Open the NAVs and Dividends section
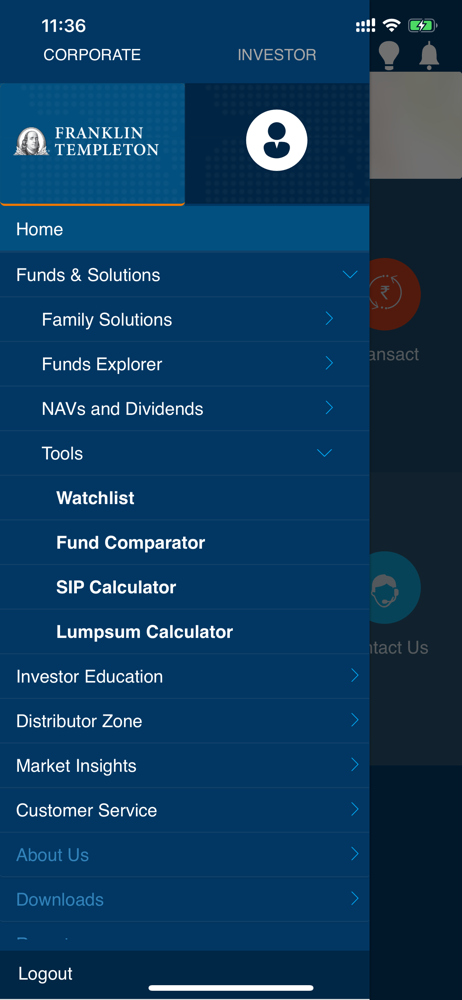462x1000 pixels. tap(184, 409)
